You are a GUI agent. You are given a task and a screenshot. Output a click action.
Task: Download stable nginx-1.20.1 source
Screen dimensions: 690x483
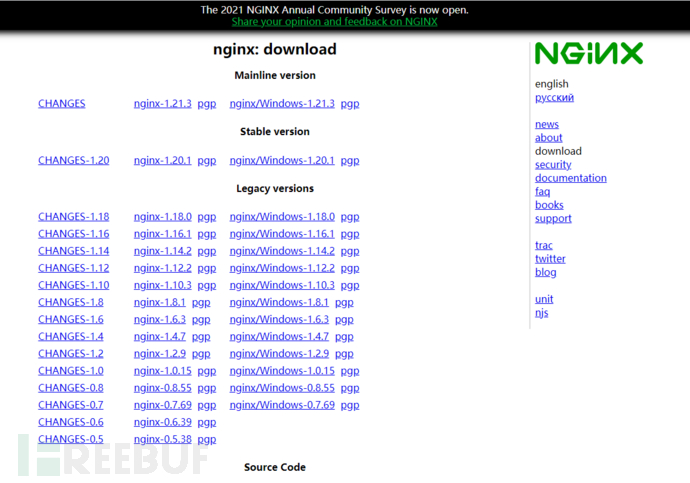tap(162, 161)
